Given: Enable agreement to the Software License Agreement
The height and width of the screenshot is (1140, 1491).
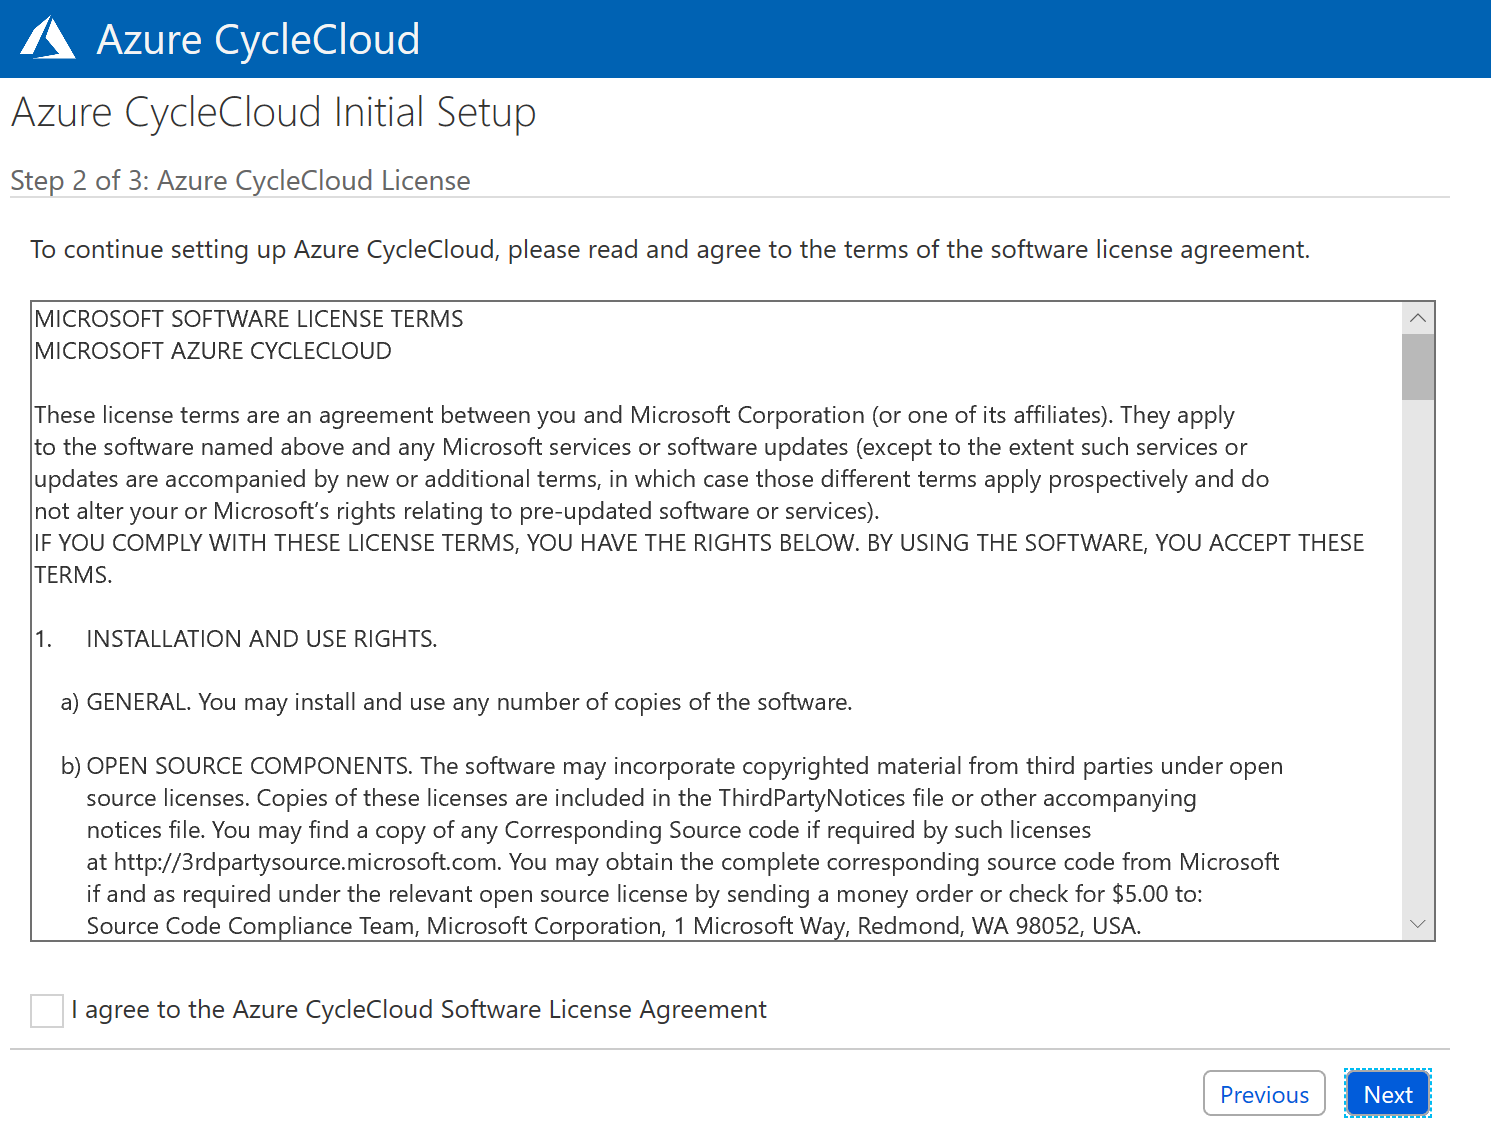Looking at the screenshot, I should (x=46, y=1010).
